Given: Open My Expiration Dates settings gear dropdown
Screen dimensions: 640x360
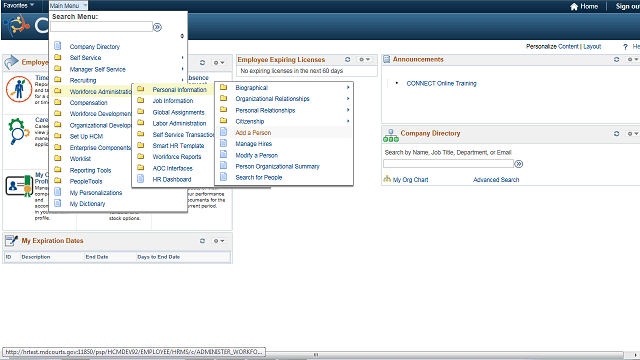Looking at the screenshot, I should pyautogui.click(x=219, y=241).
